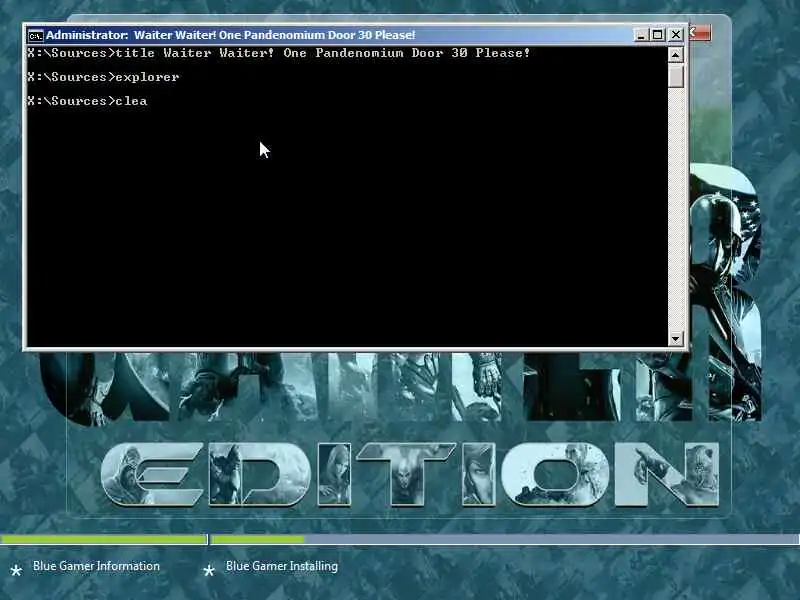Image resolution: width=800 pixels, height=600 pixels.
Task: Maximize the Administrator command prompt window
Action: [x=658, y=35]
